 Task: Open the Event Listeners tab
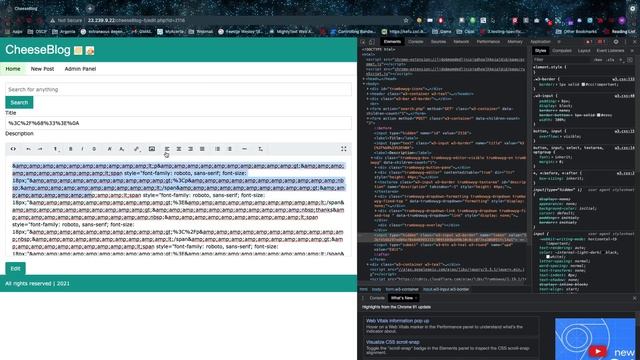(x=610, y=51)
